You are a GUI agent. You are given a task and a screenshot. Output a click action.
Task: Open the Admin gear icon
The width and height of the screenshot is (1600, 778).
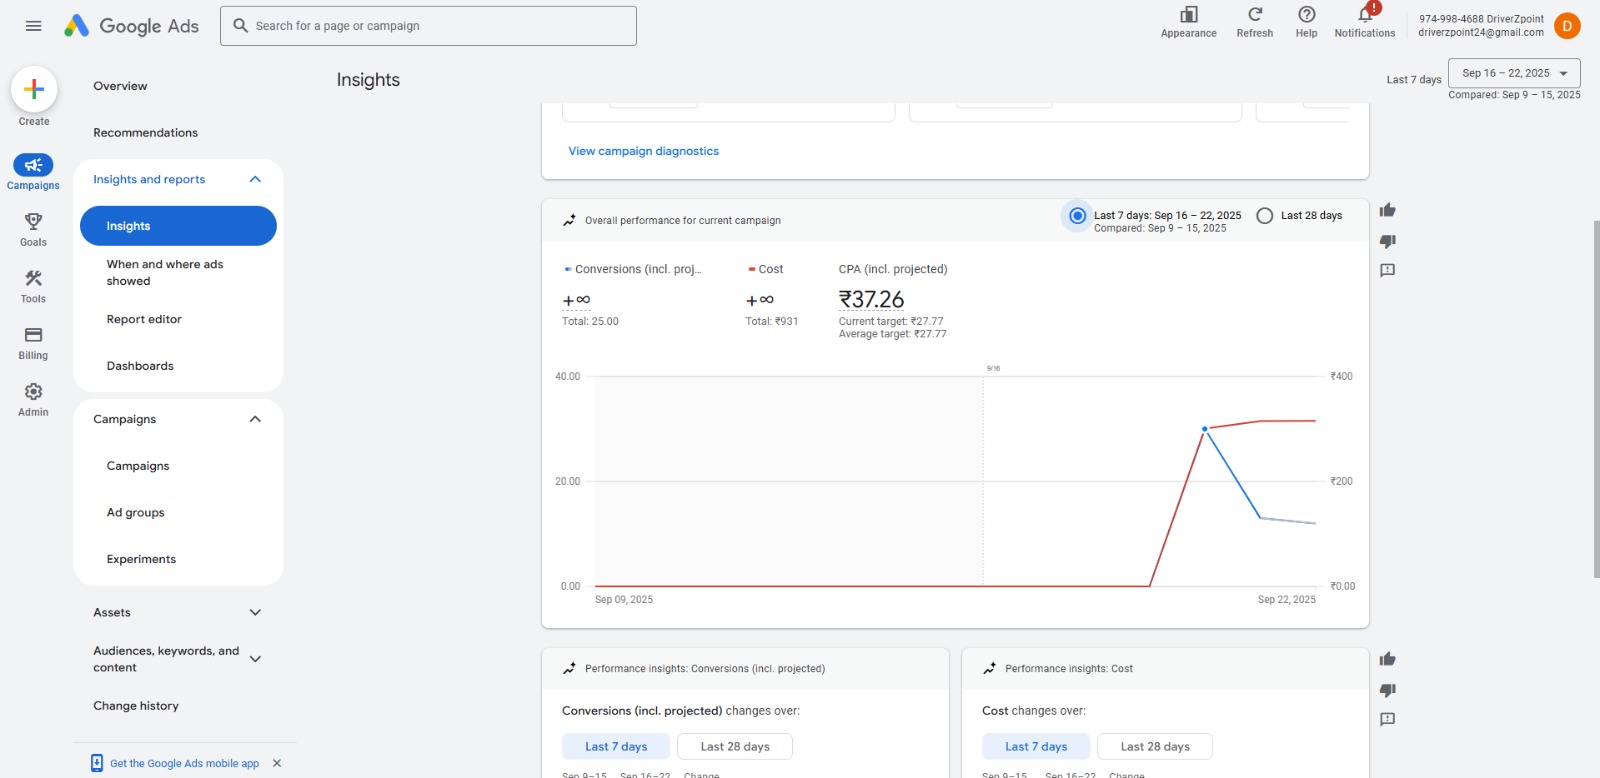pyautogui.click(x=33, y=392)
